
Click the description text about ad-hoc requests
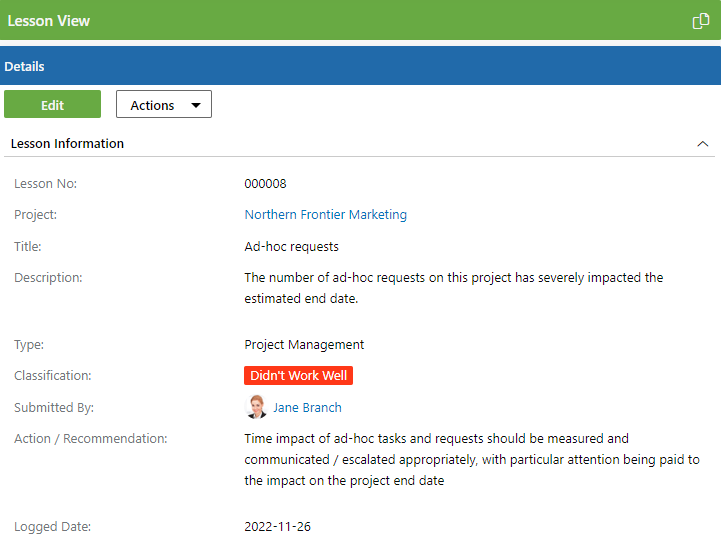pyautogui.click(x=453, y=288)
